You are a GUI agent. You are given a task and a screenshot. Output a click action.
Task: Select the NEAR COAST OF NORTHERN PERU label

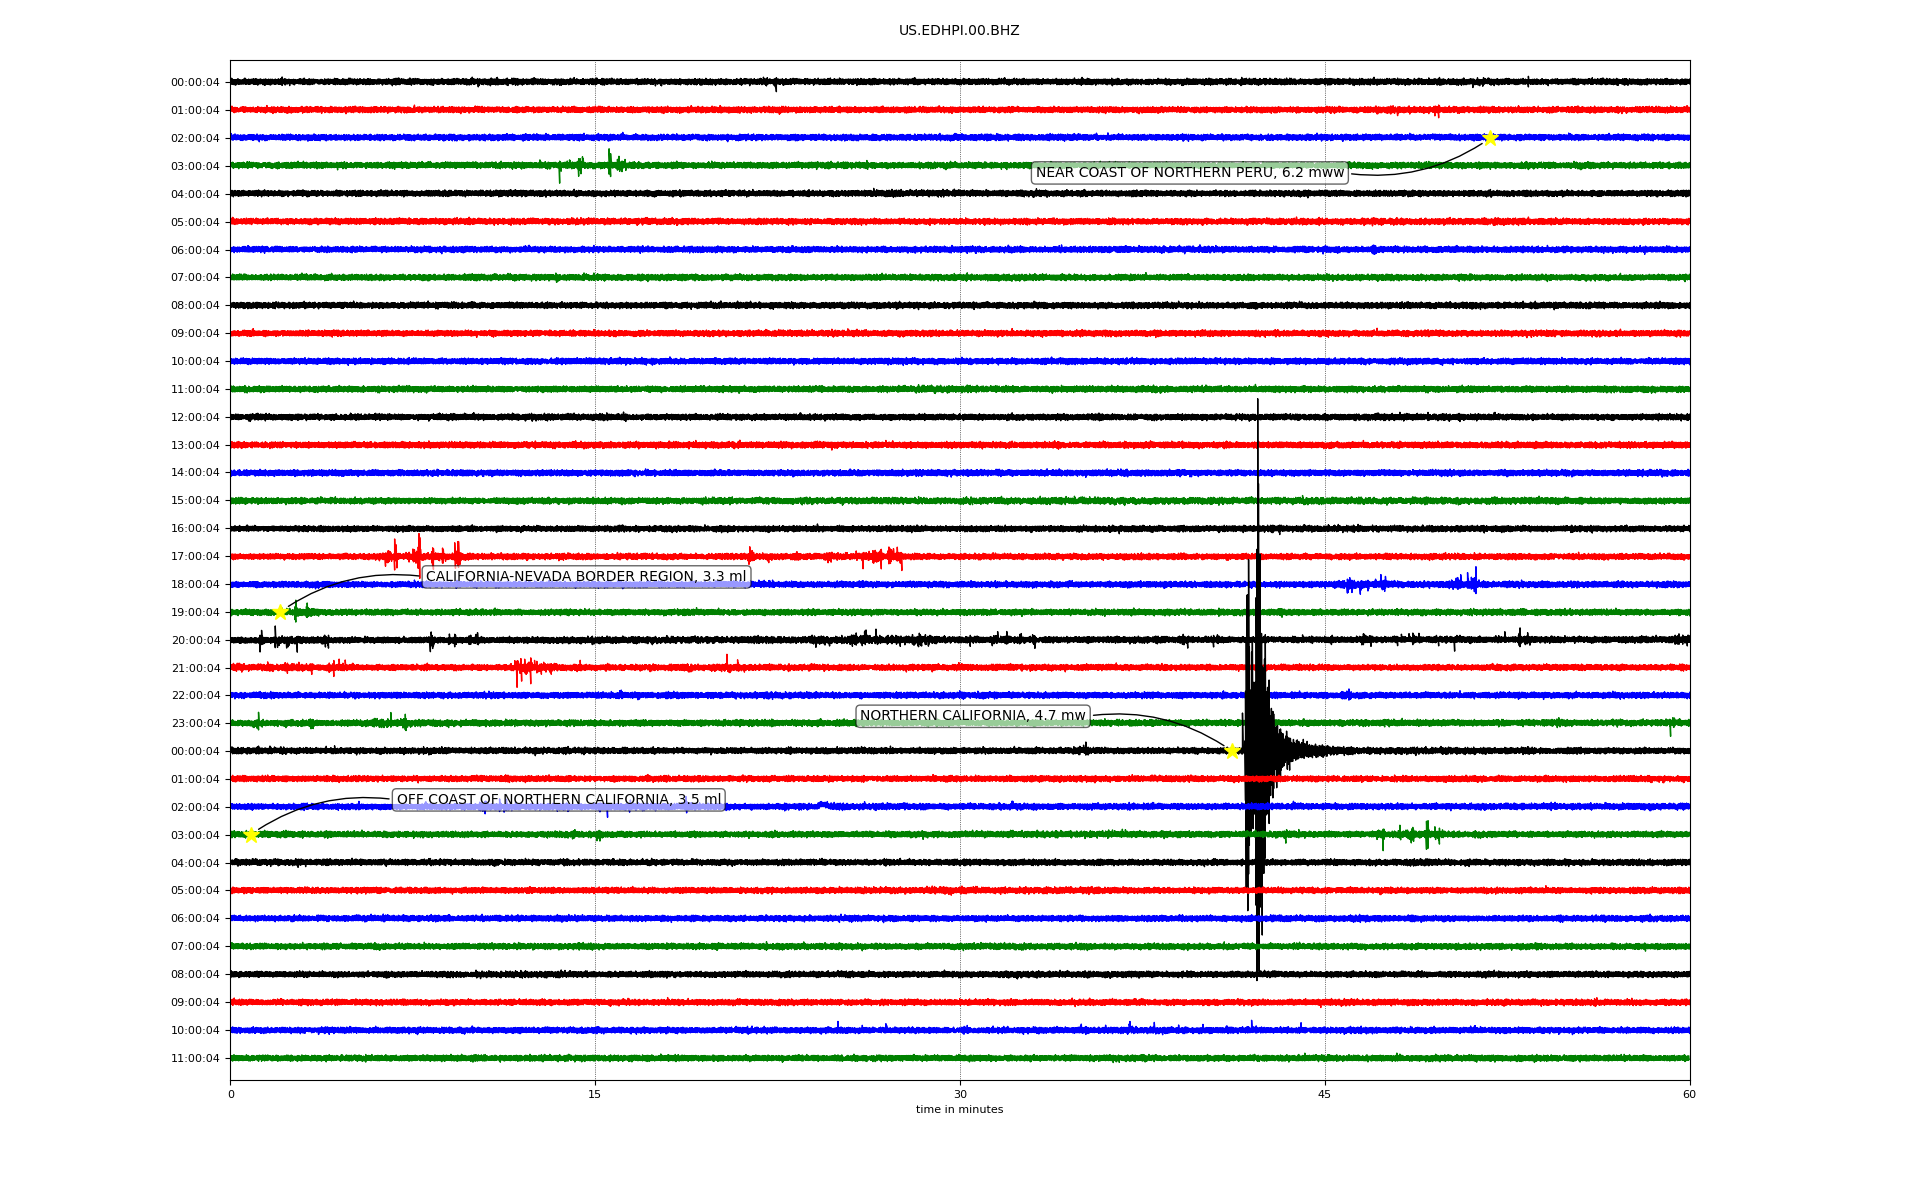[1189, 173]
